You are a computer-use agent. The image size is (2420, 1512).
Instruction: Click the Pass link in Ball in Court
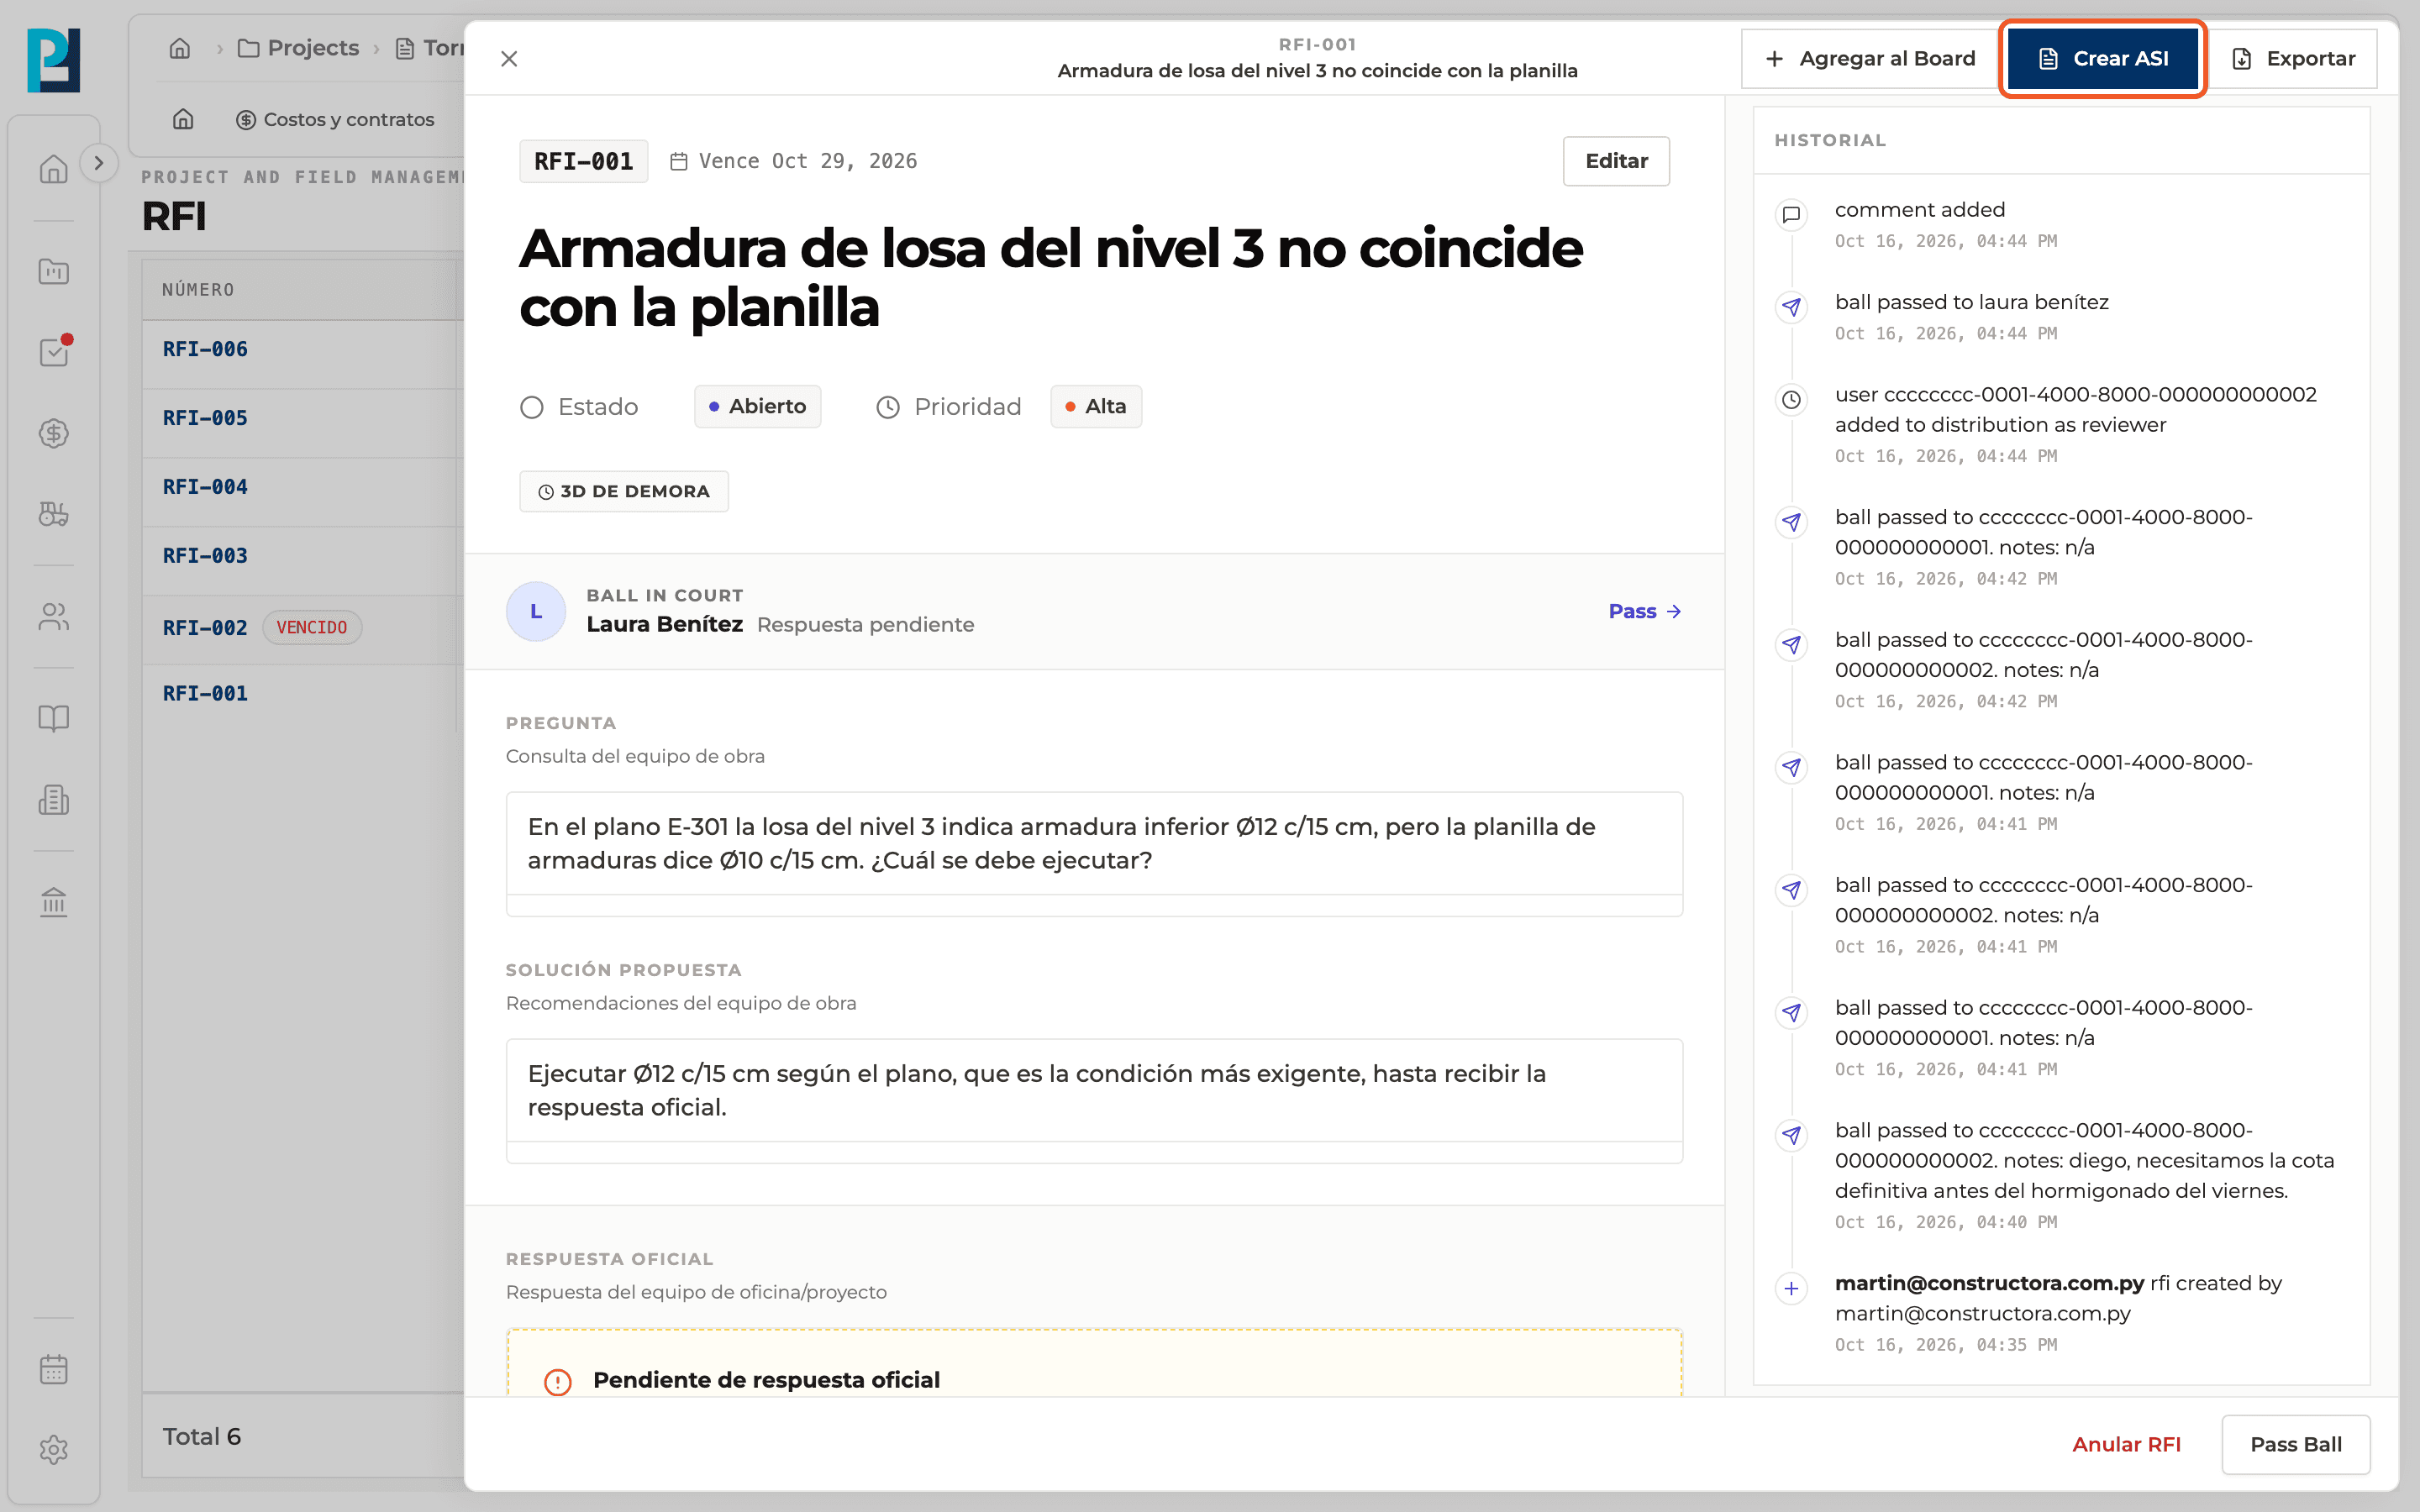[1645, 611]
